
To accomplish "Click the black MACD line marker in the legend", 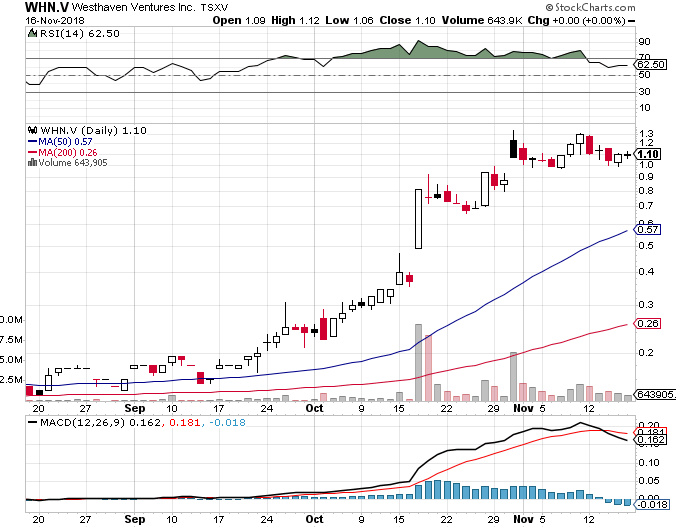I will [32, 422].
